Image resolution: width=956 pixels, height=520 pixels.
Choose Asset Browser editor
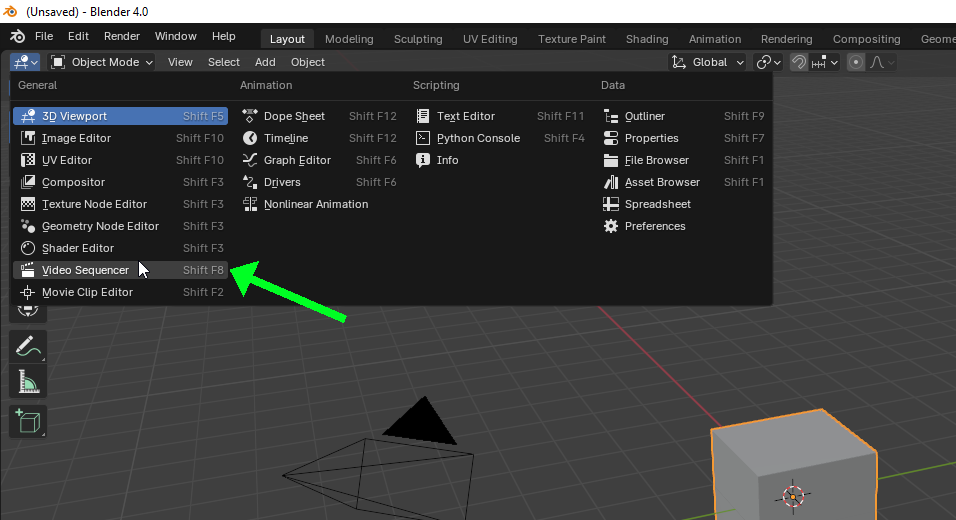point(683,182)
